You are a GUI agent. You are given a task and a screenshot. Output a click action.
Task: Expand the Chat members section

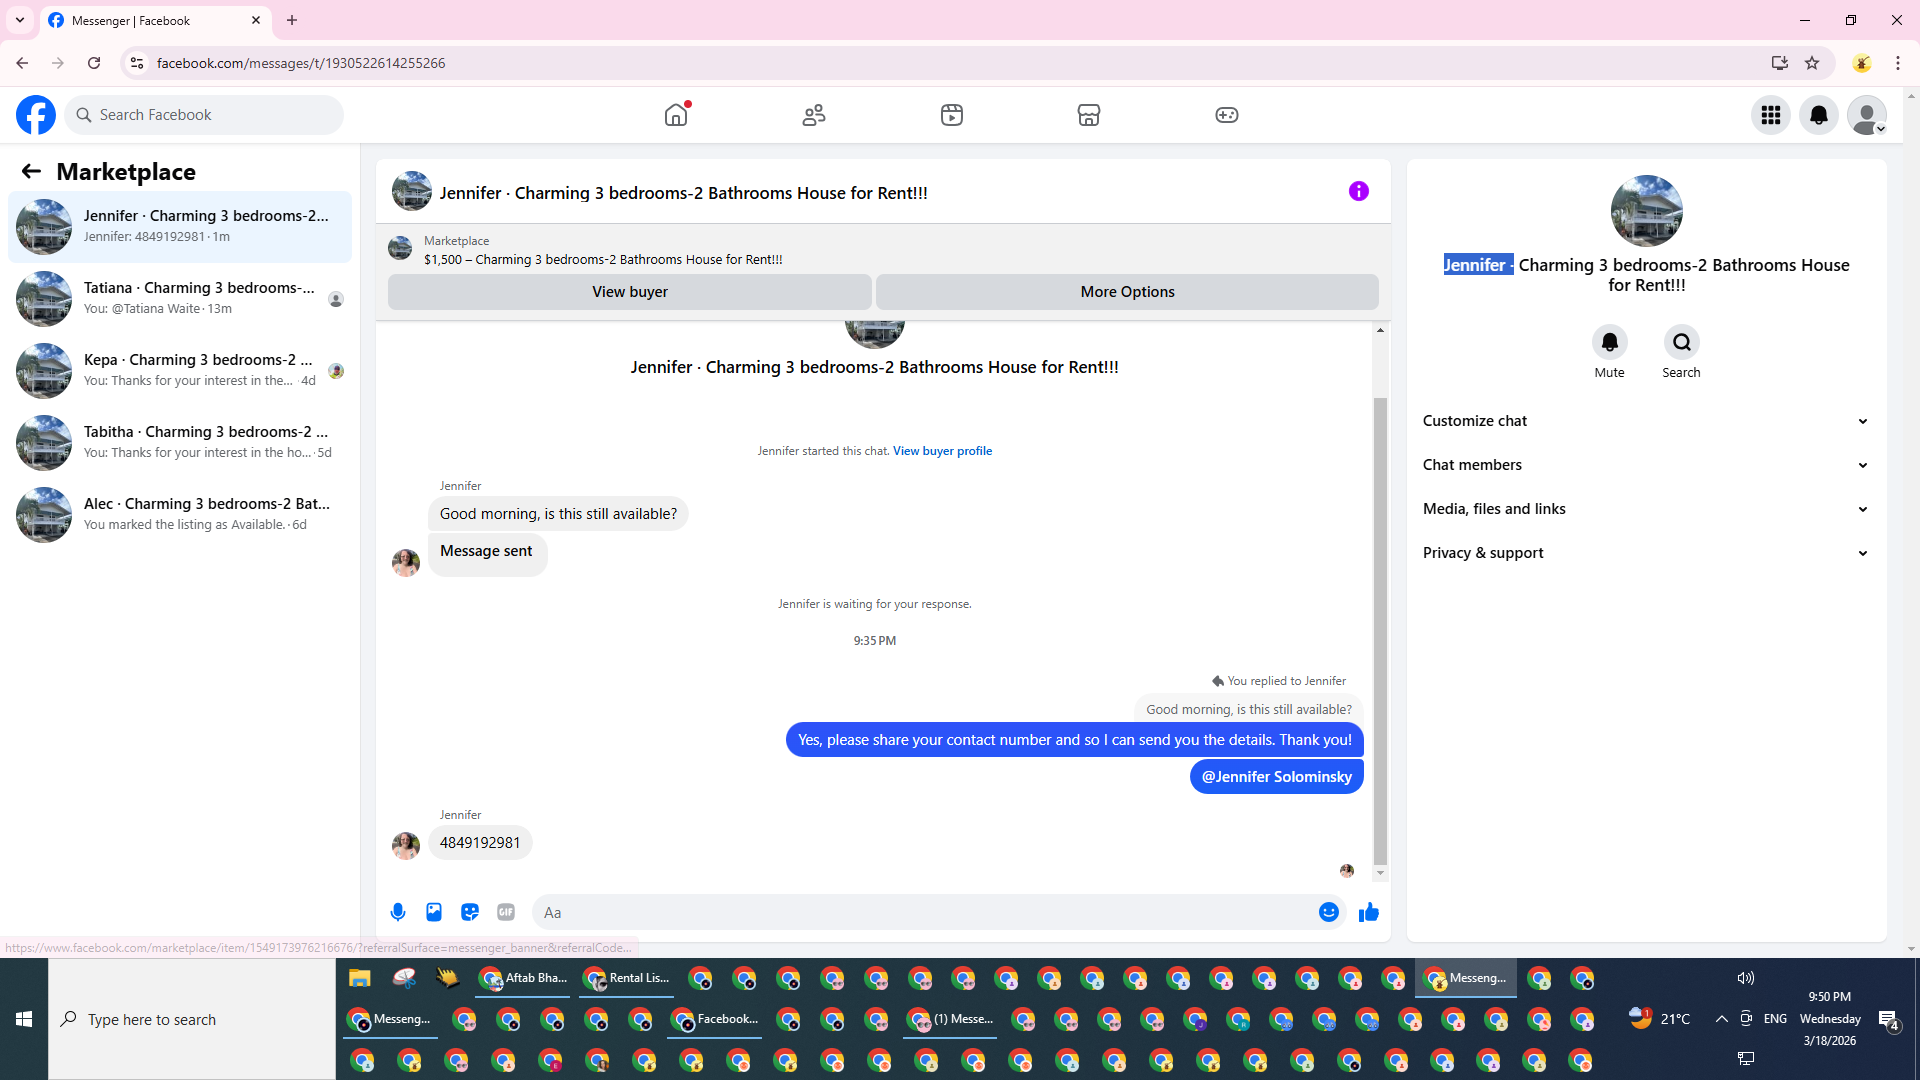(1645, 465)
